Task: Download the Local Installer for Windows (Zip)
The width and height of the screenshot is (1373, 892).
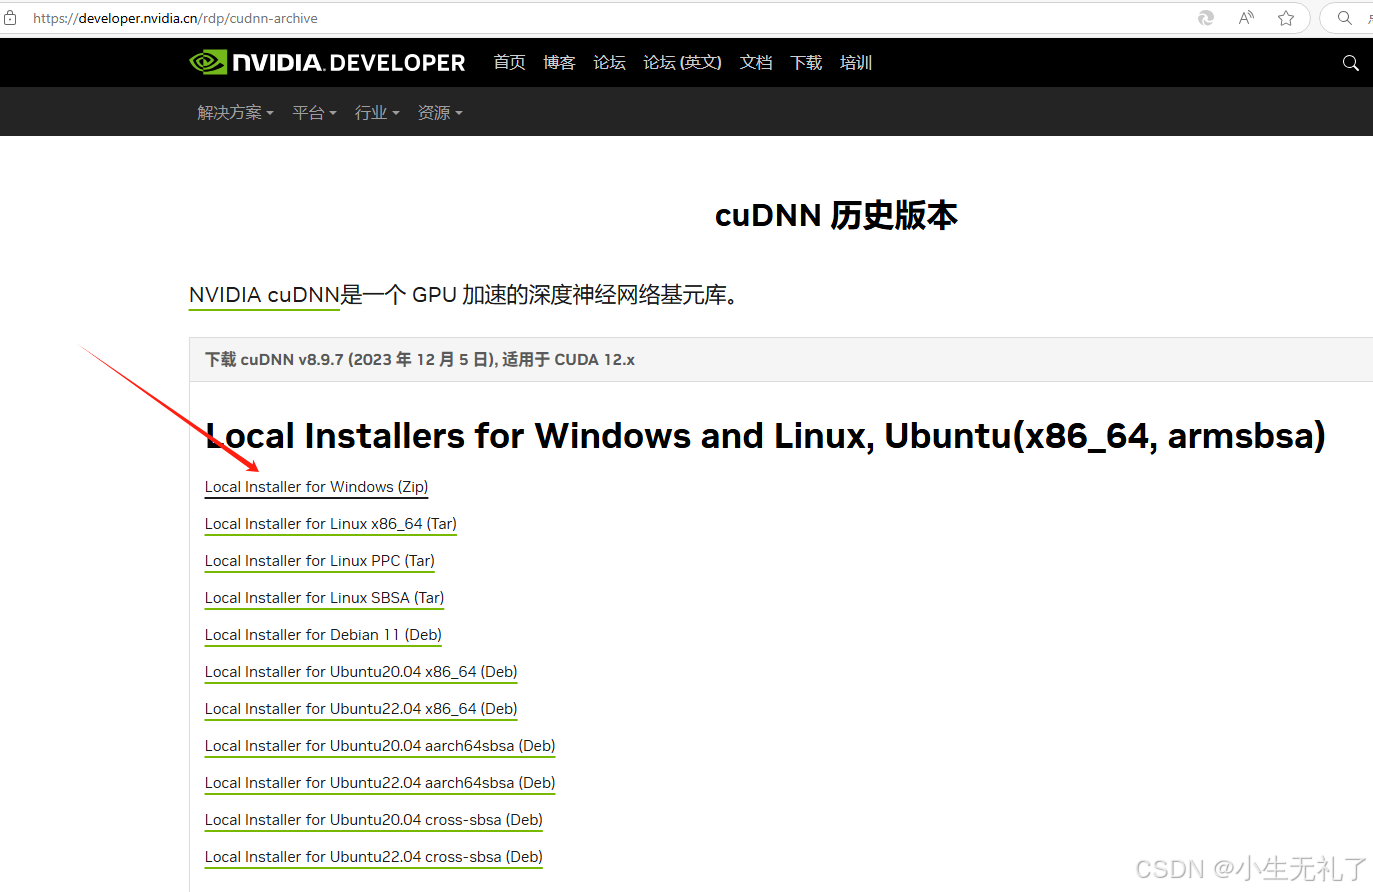Action: 316,487
